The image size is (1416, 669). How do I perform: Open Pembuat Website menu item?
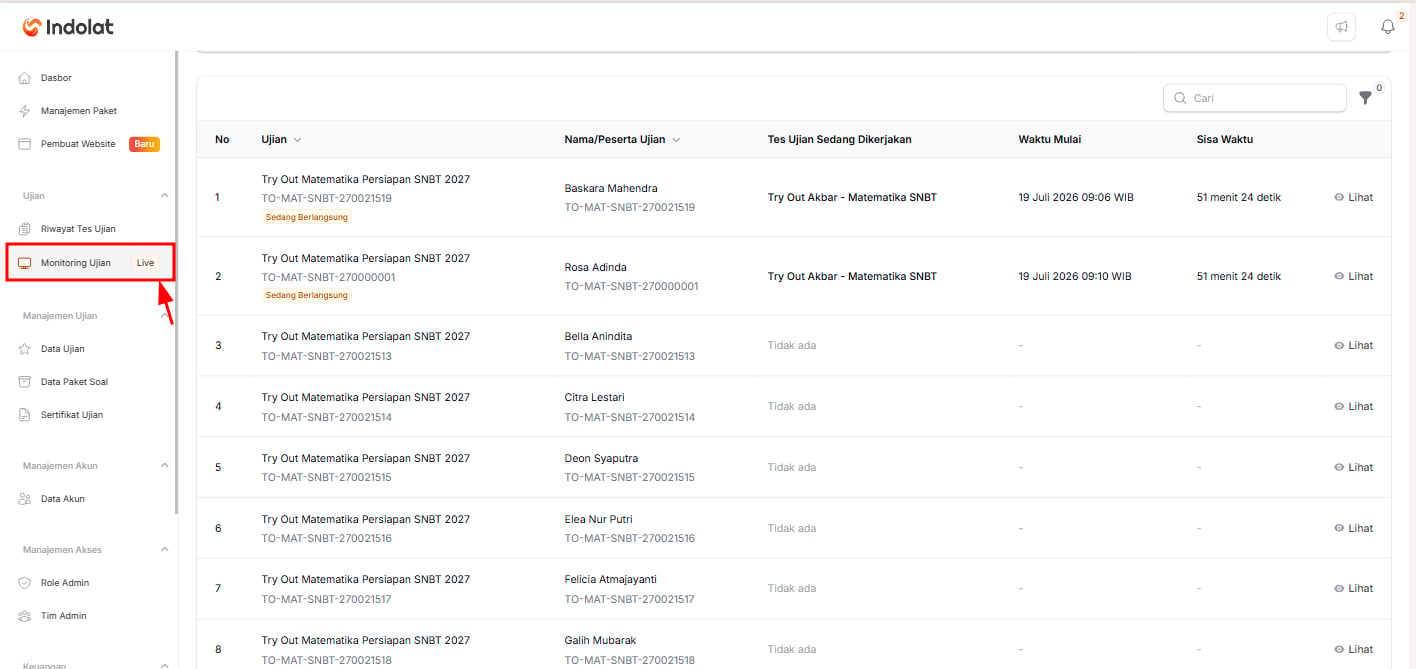click(x=89, y=144)
